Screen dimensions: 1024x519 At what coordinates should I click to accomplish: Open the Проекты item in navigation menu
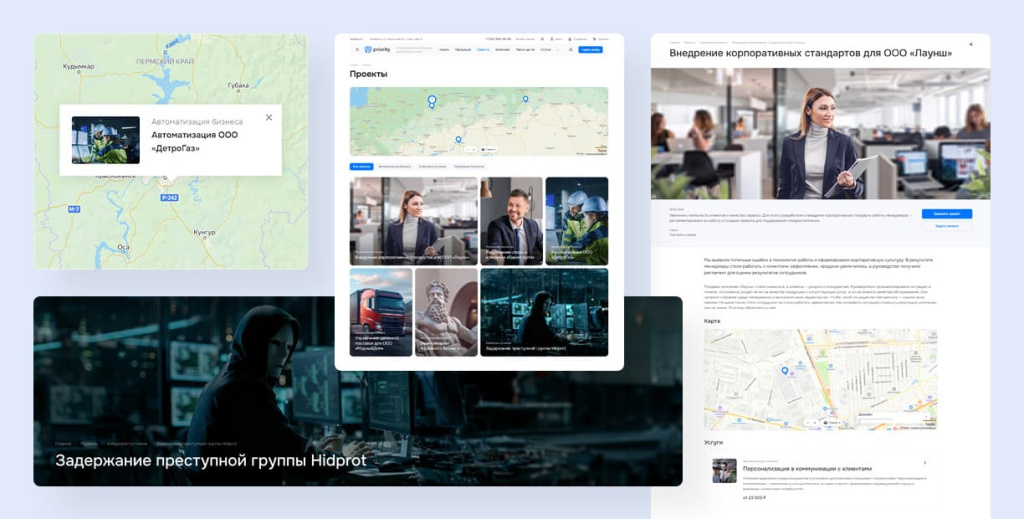pyautogui.click(x=483, y=49)
